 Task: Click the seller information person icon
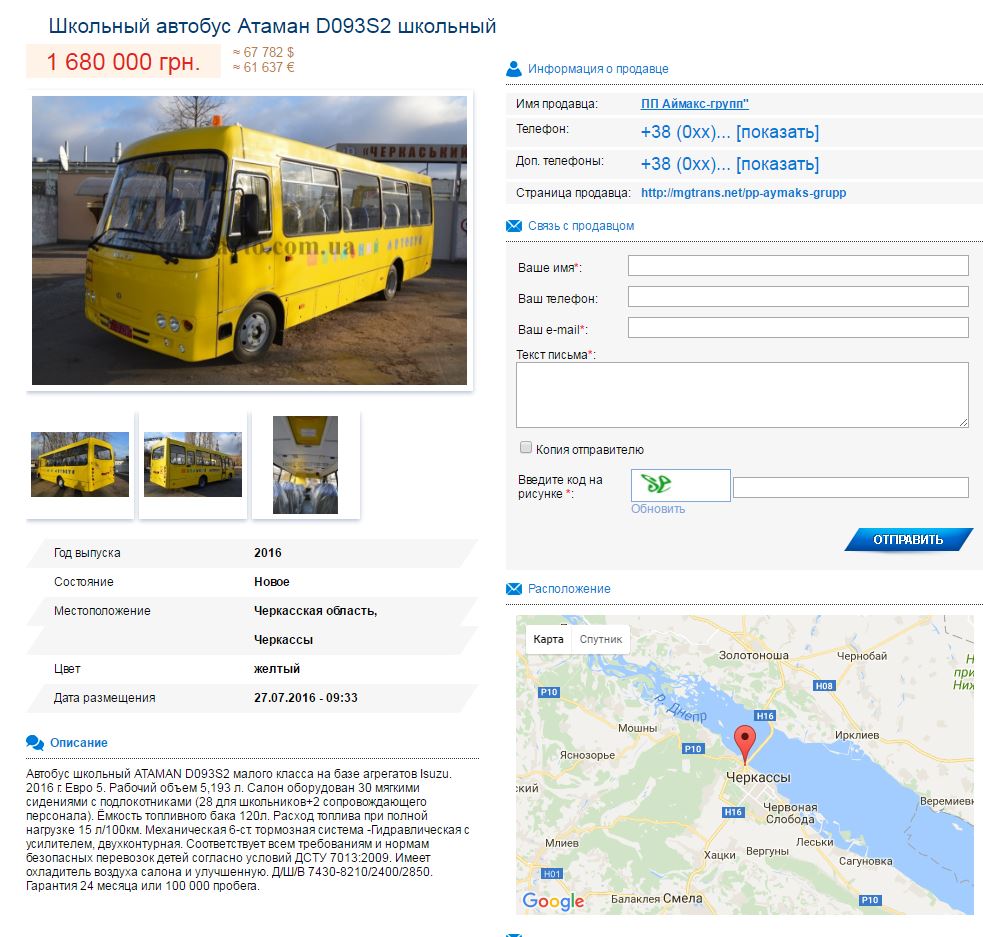tap(514, 69)
